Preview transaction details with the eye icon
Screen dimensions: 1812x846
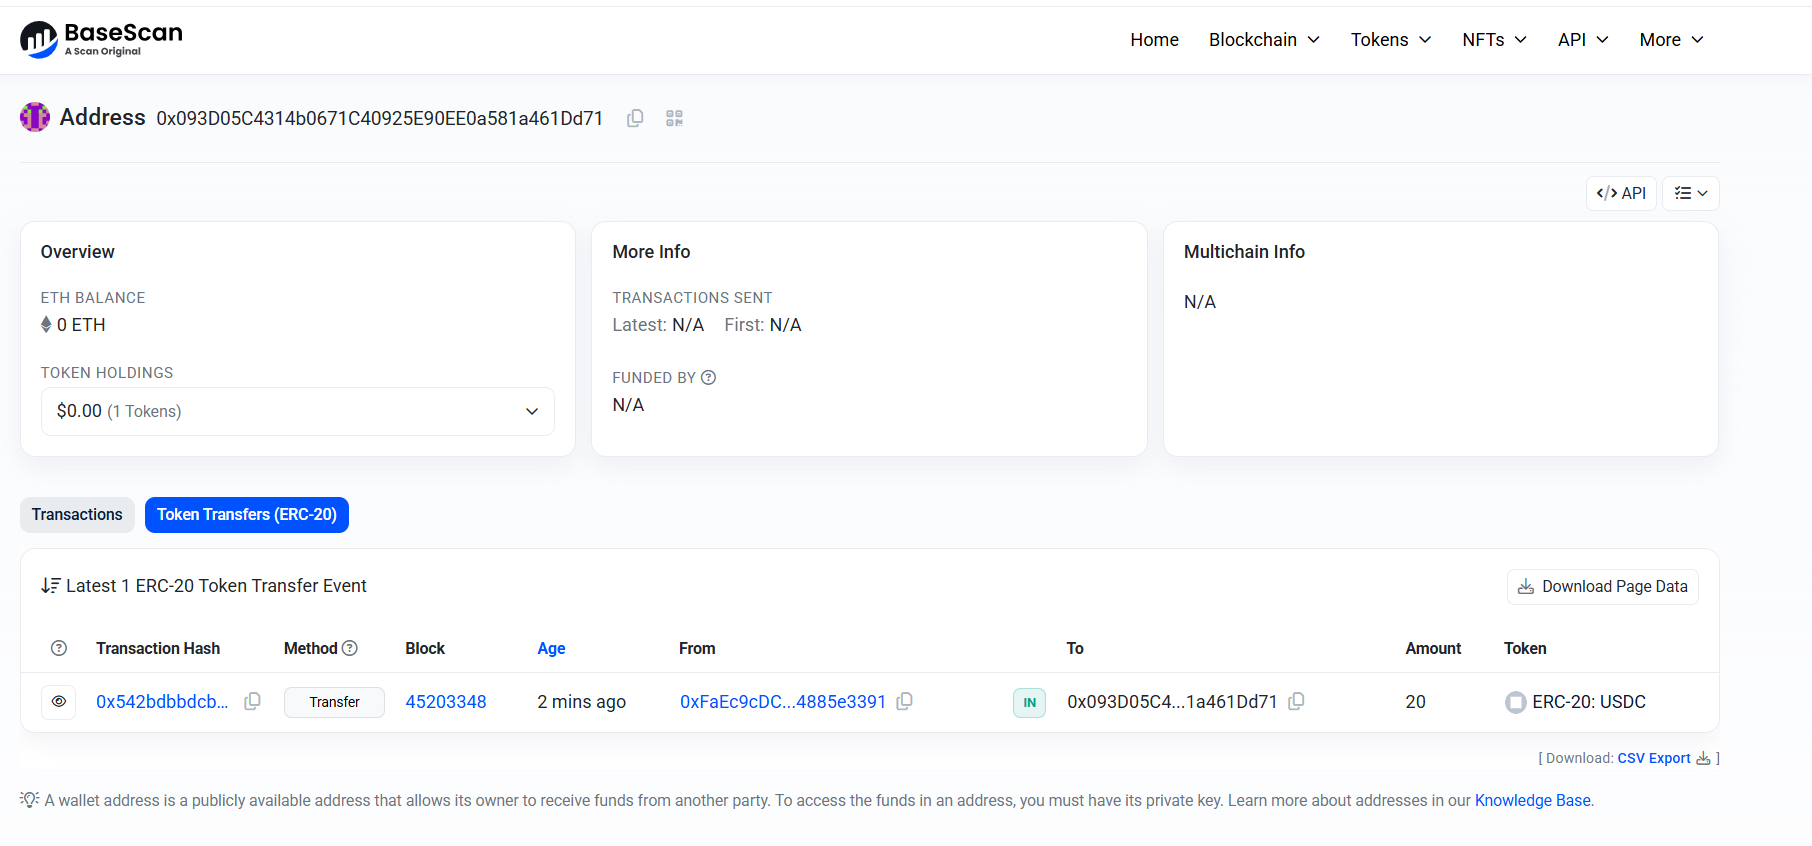[59, 702]
